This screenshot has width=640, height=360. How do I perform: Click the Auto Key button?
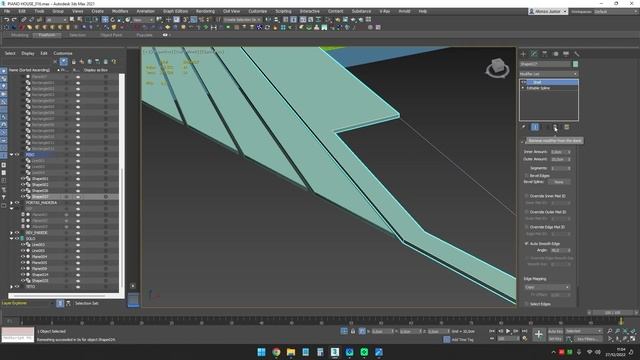tap(555, 331)
